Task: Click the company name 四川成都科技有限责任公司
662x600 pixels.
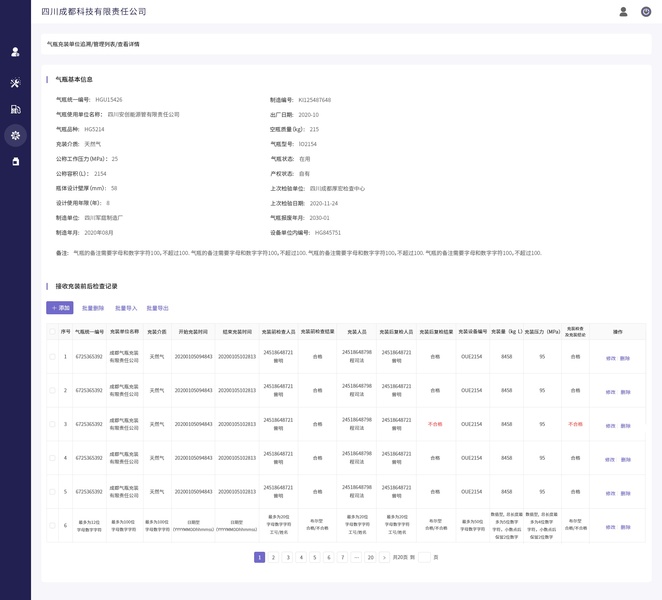Action: (94, 12)
